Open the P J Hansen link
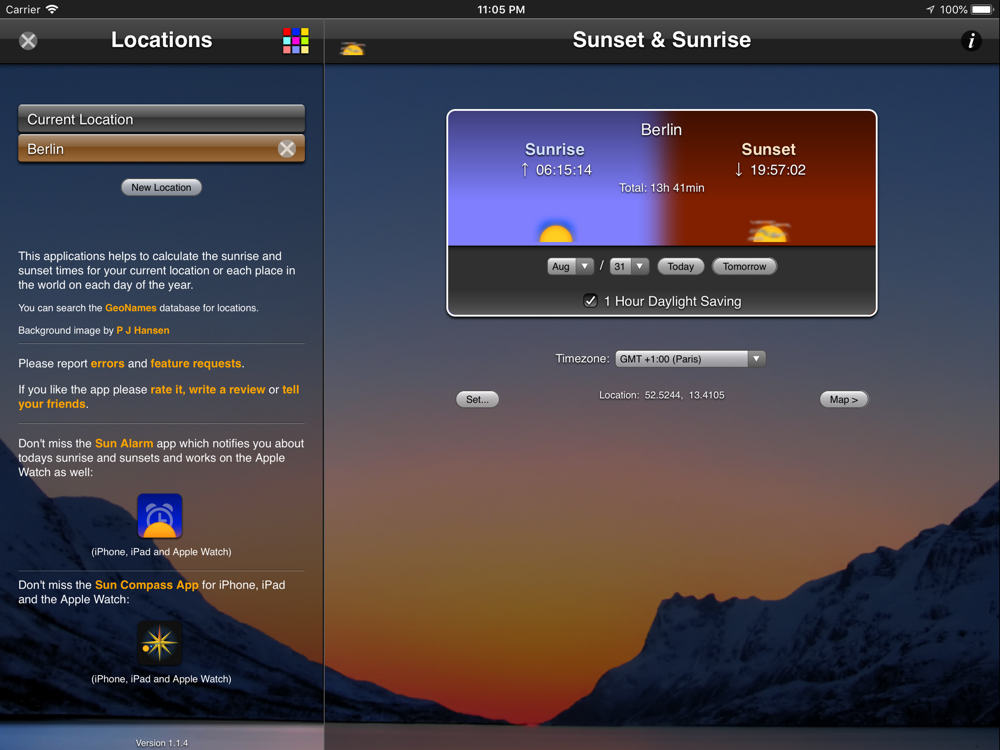This screenshot has width=1000, height=750. [x=143, y=330]
